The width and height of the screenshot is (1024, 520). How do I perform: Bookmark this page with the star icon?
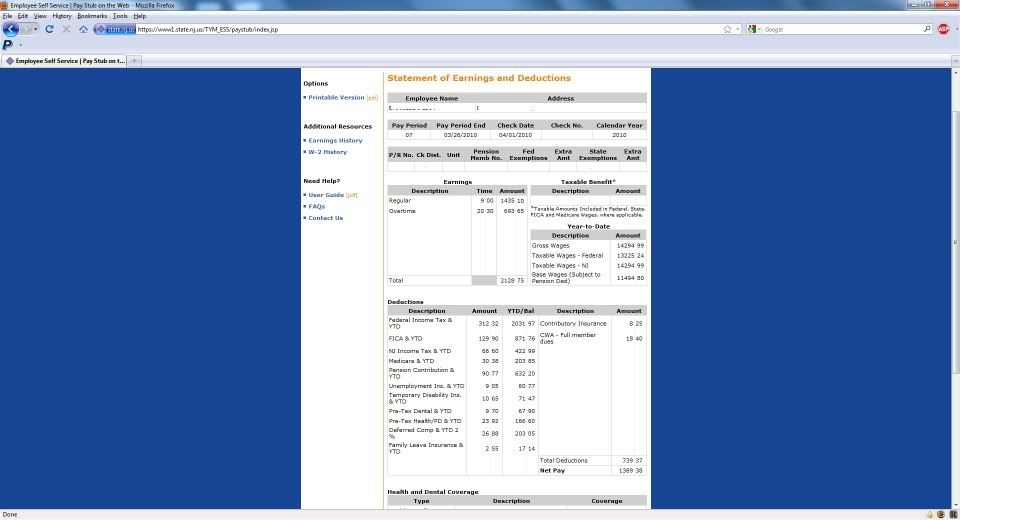(x=727, y=29)
